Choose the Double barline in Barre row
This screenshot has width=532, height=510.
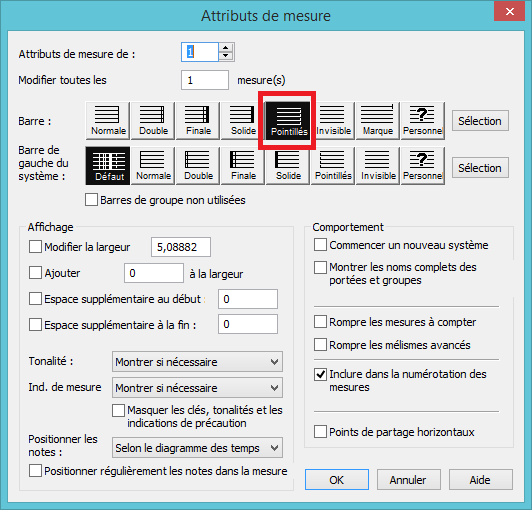pos(153,121)
